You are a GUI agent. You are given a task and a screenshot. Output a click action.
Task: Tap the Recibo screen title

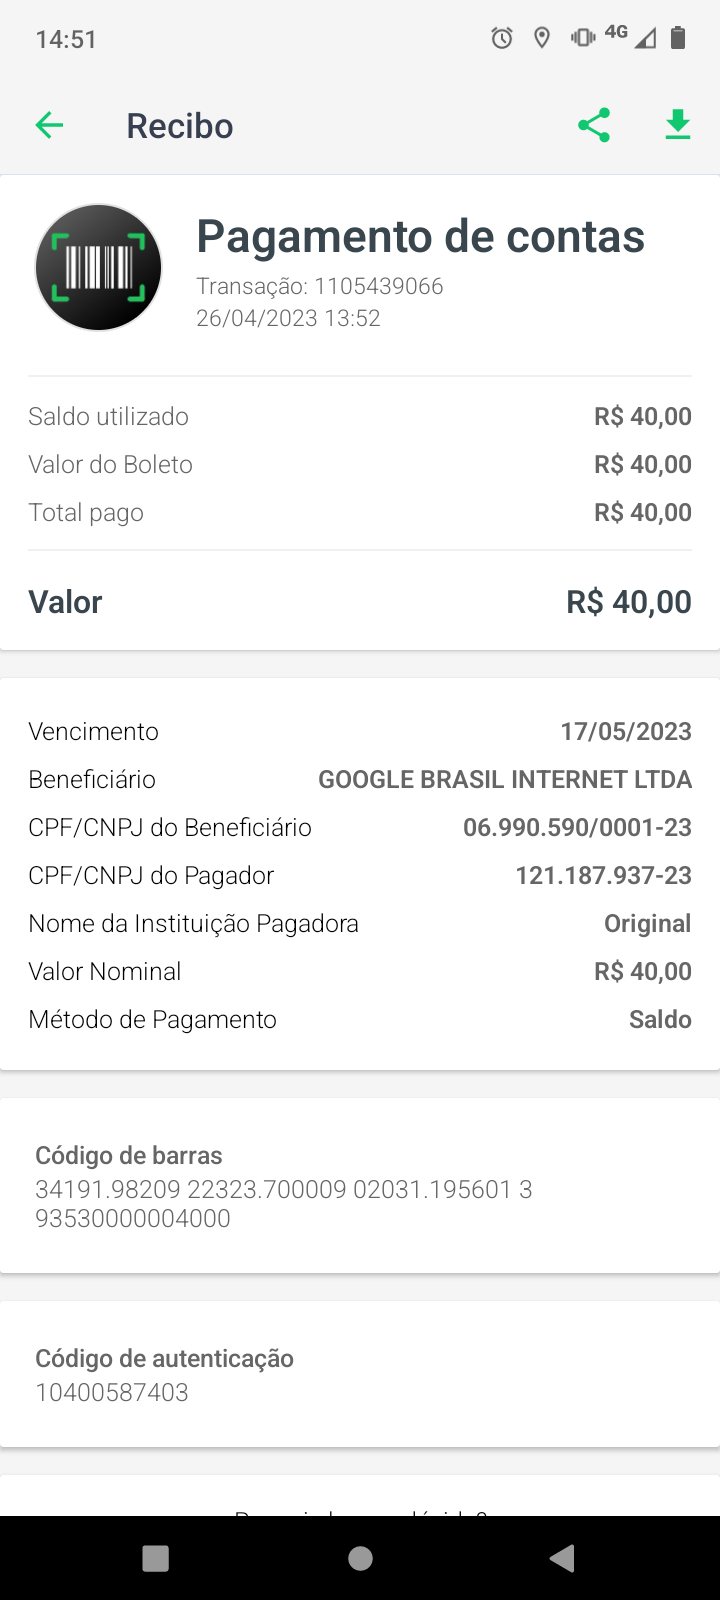pyautogui.click(x=180, y=126)
